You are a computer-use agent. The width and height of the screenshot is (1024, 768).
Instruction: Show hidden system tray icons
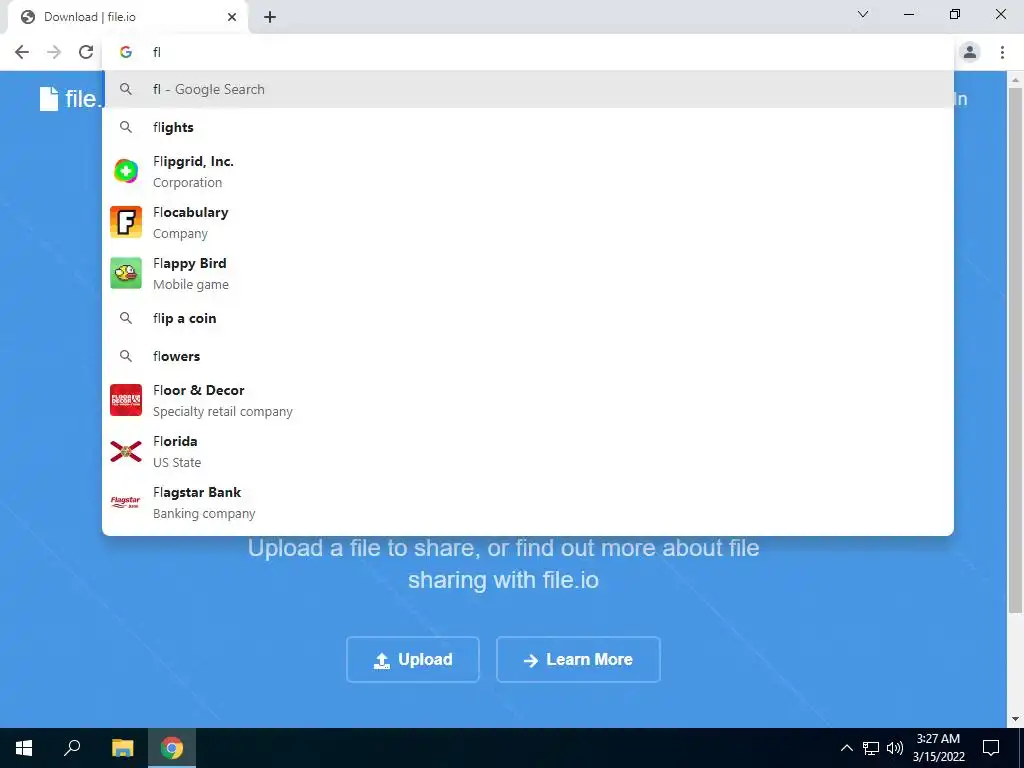coord(846,748)
